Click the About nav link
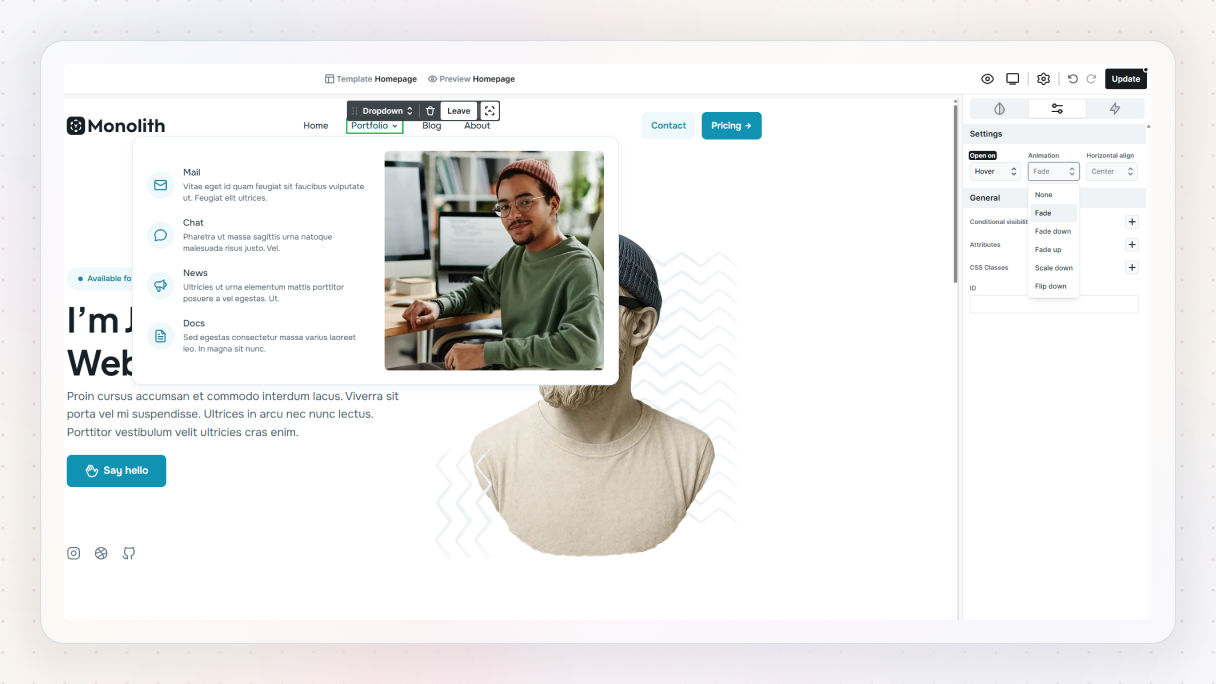 477,126
